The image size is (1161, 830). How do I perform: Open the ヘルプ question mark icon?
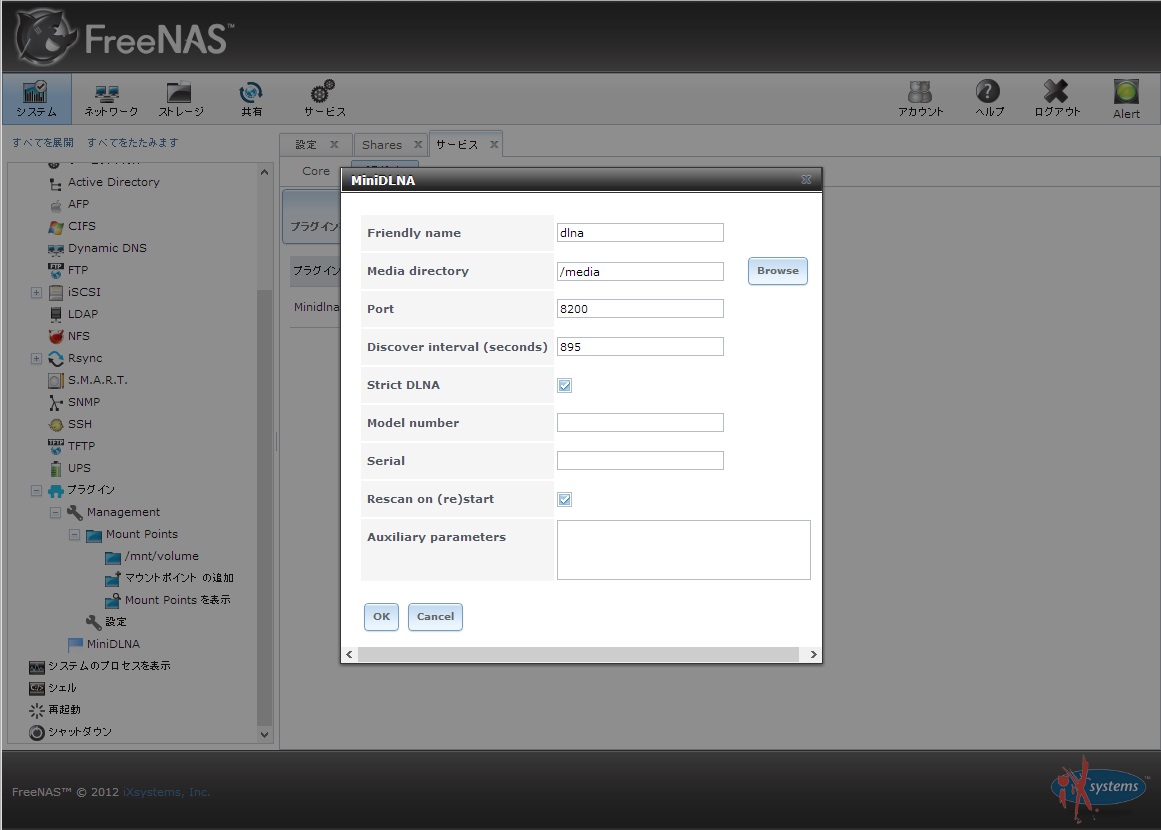(x=988, y=98)
